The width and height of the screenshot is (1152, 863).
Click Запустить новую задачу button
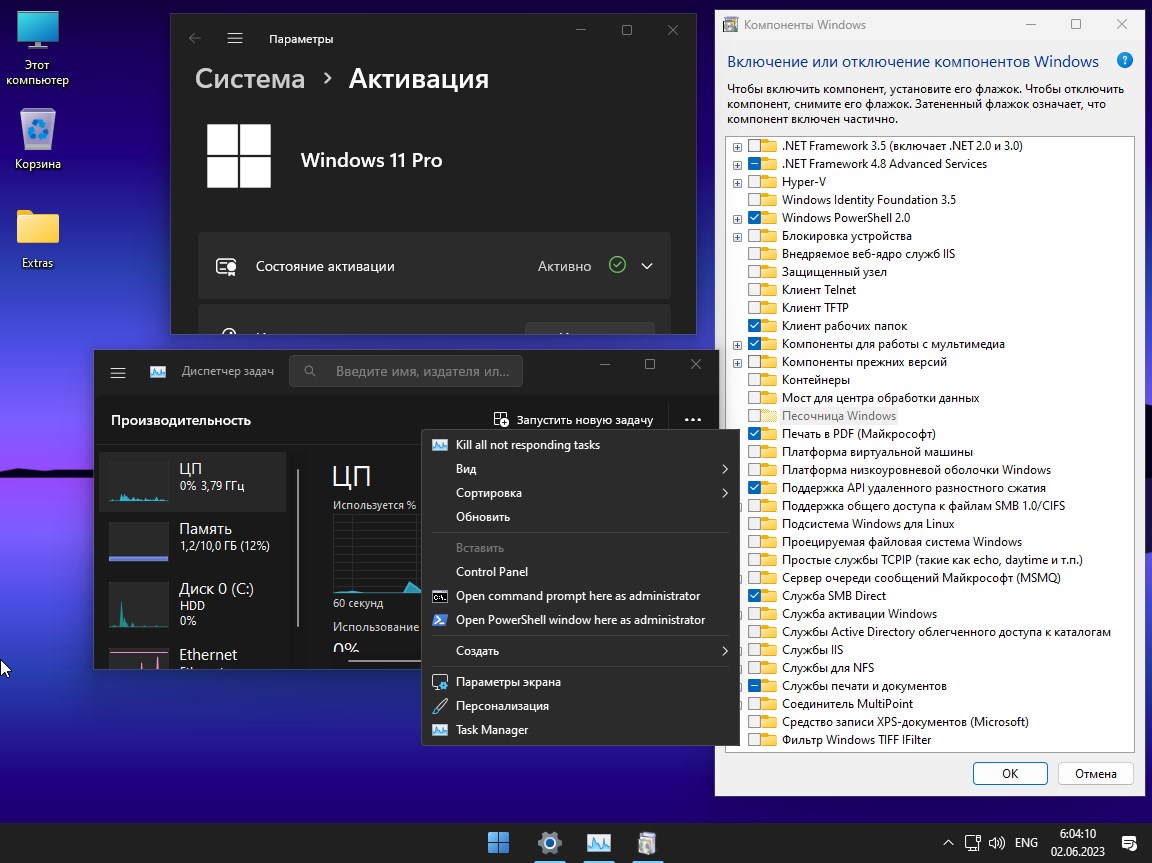[x=573, y=420]
